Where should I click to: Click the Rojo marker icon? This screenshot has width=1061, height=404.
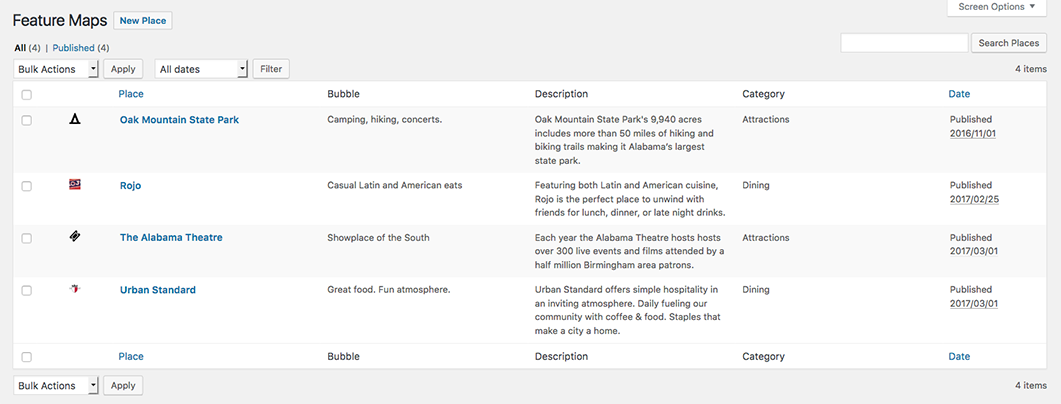75,183
